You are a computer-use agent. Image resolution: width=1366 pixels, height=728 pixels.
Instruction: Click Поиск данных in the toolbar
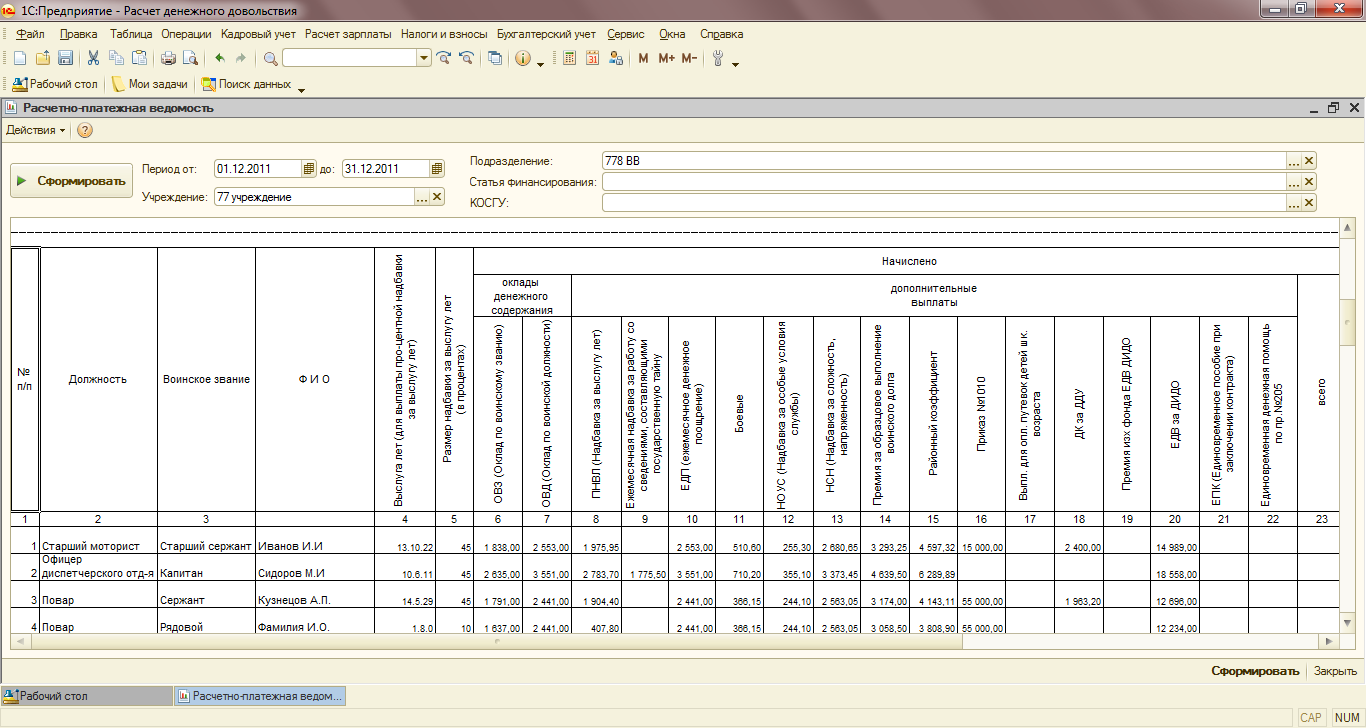click(247, 85)
